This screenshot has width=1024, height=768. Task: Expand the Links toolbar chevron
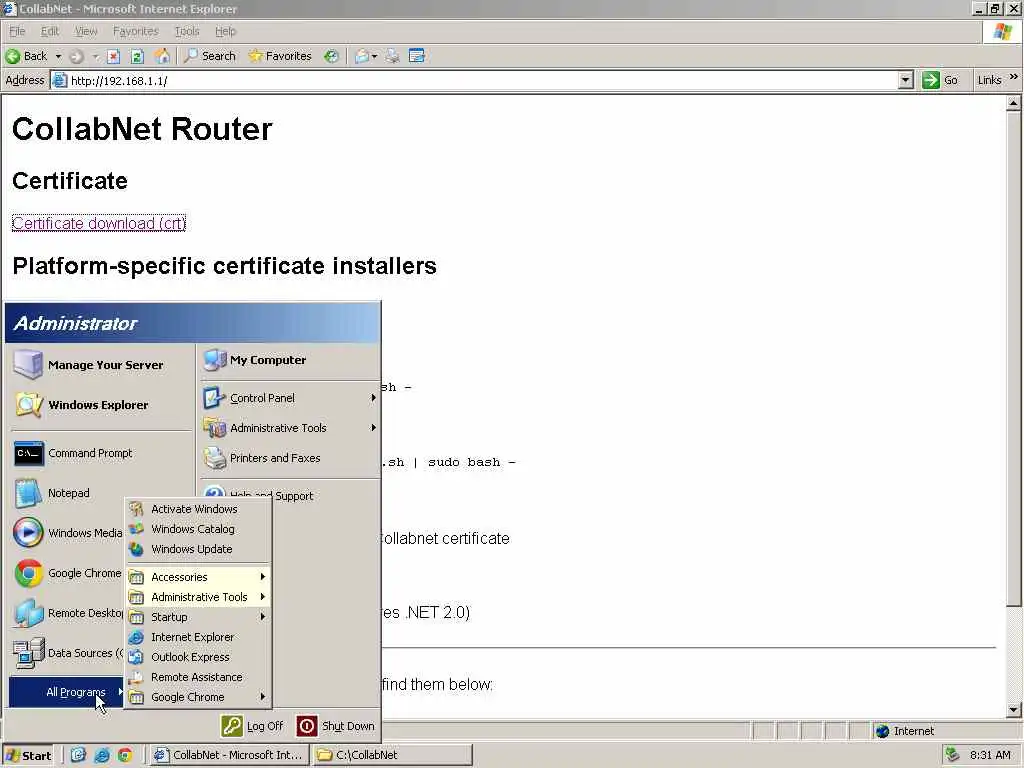[1014, 77]
